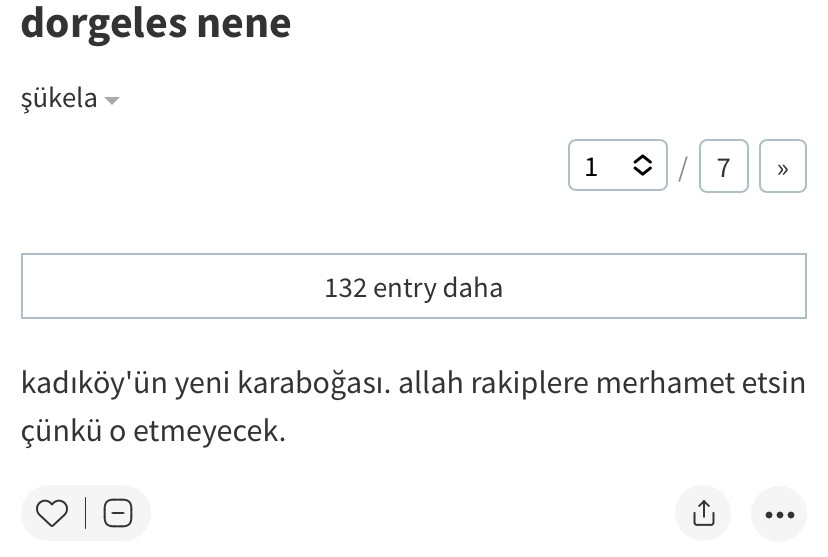This screenshot has height=557, width=828.
Task: Open the "dorgeles nene" topic title
Action: tap(156, 22)
